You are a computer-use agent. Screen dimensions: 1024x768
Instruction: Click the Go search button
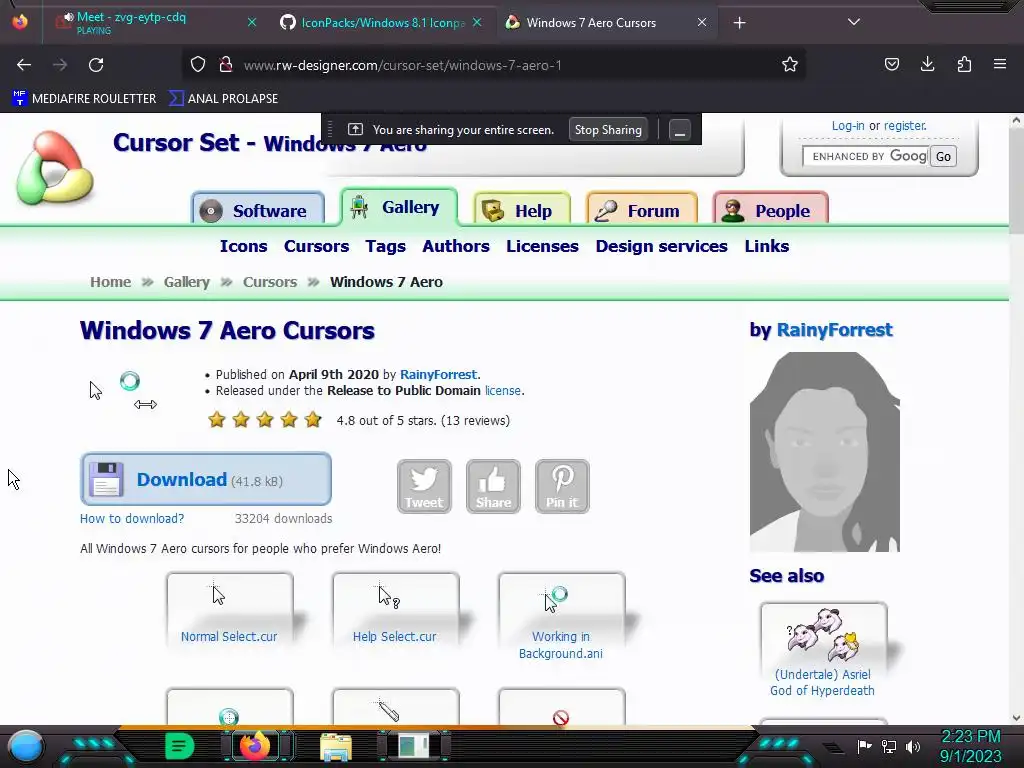(943, 156)
